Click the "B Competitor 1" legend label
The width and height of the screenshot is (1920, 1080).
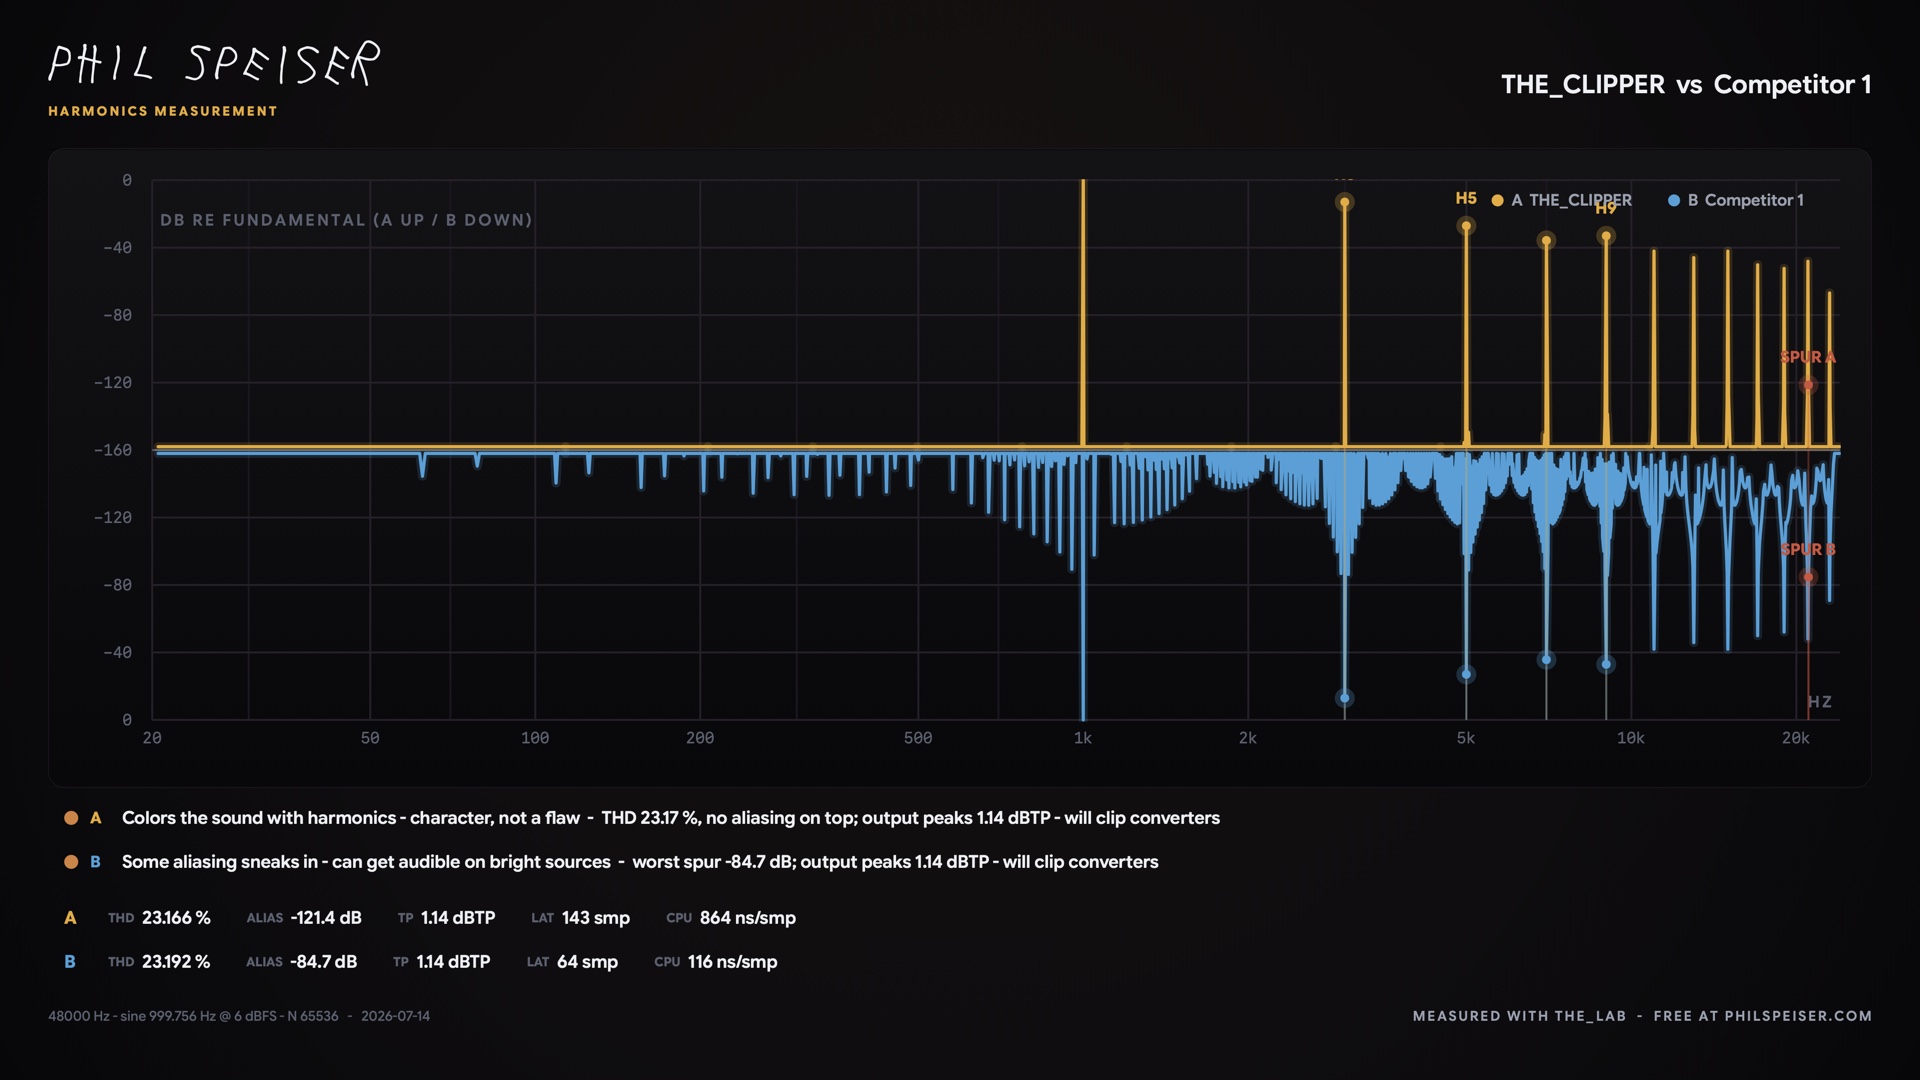coord(1746,200)
